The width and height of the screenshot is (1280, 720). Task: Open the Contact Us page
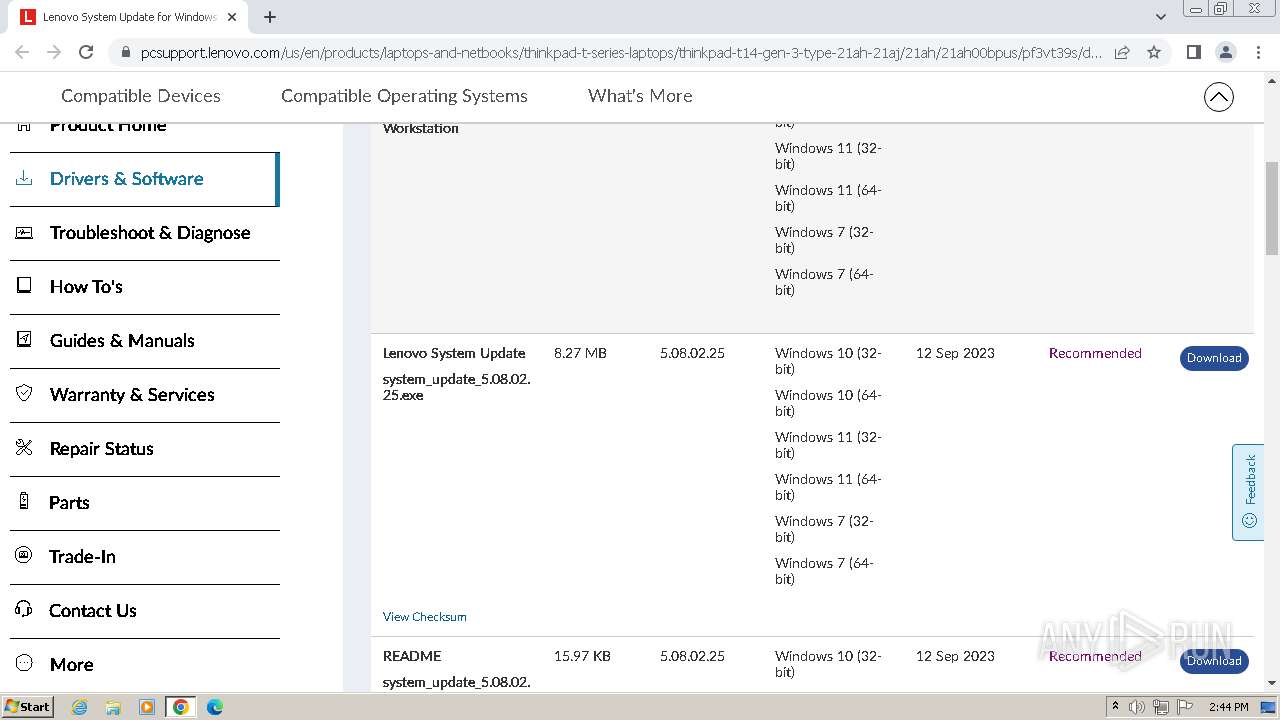tap(93, 611)
